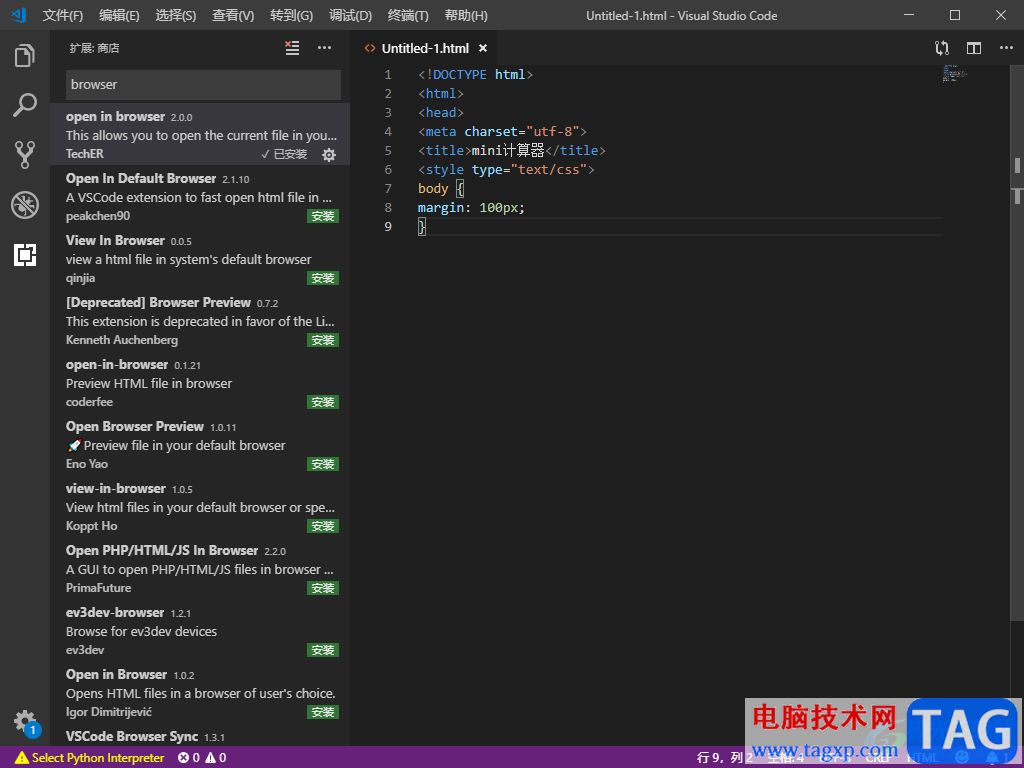Screen dimensions: 1024x768
Task: Open the 文件(F) menu
Action: (63, 15)
